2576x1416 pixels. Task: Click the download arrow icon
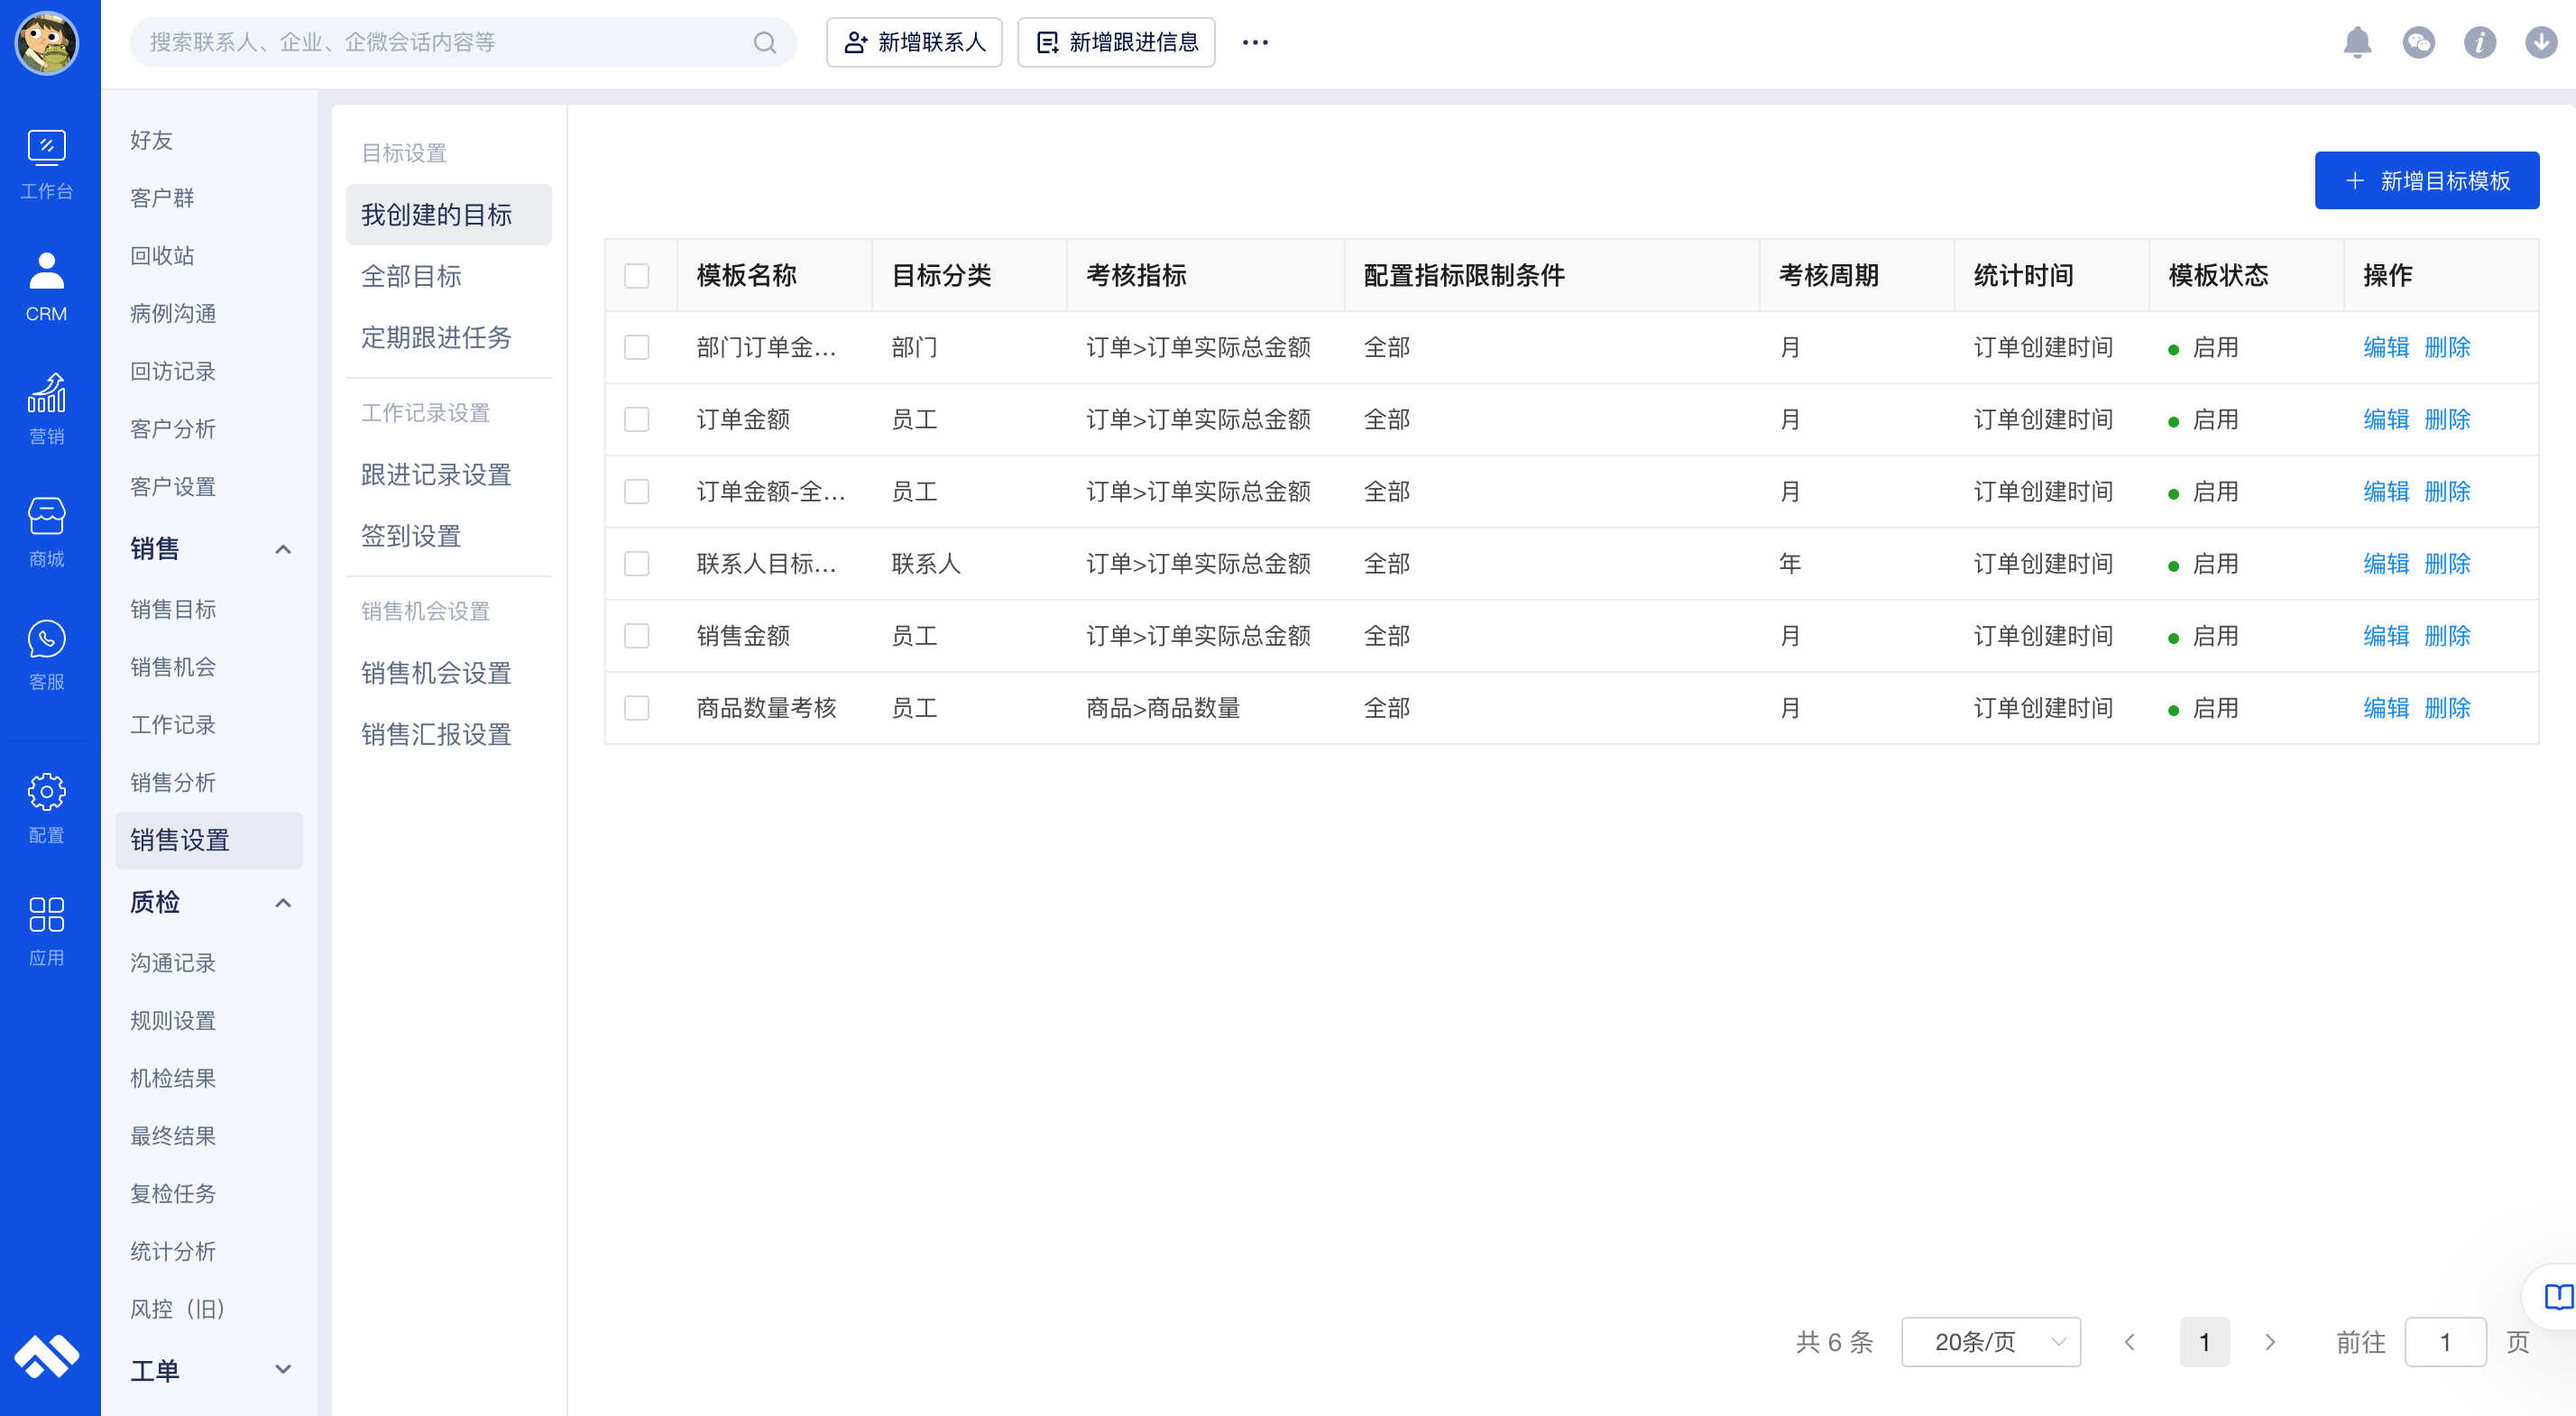pyautogui.click(x=2540, y=42)
